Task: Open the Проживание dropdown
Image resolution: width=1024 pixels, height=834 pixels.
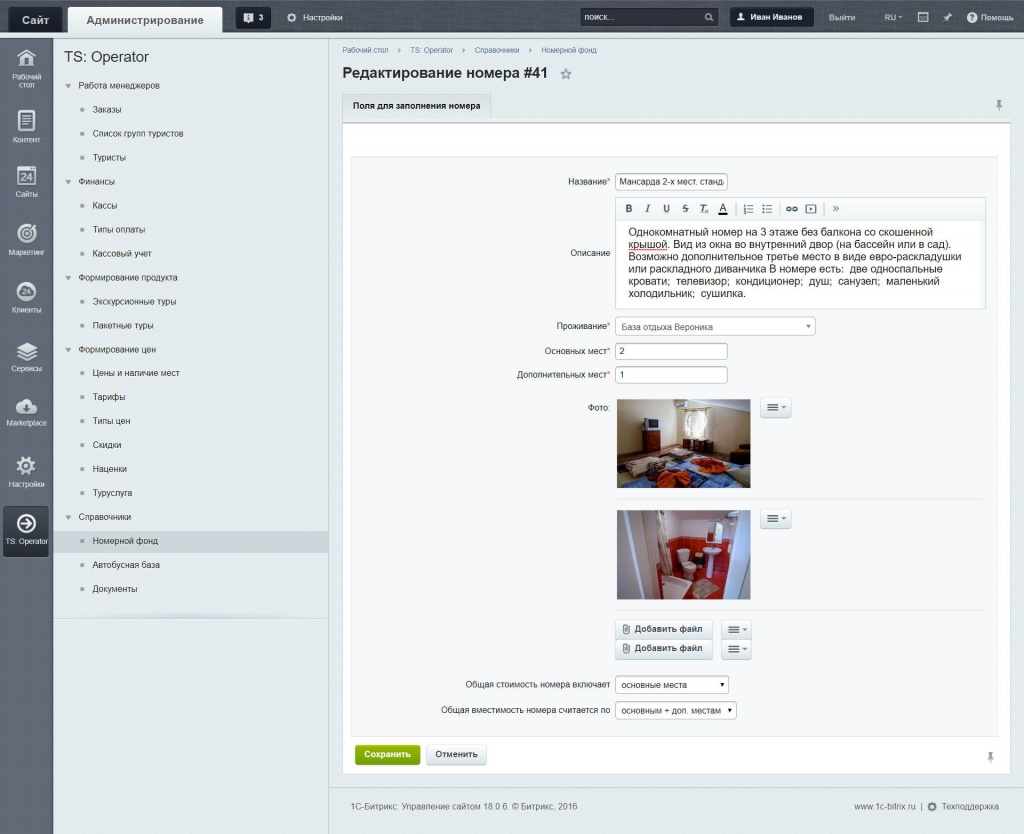Action: [x=715, y=327]
